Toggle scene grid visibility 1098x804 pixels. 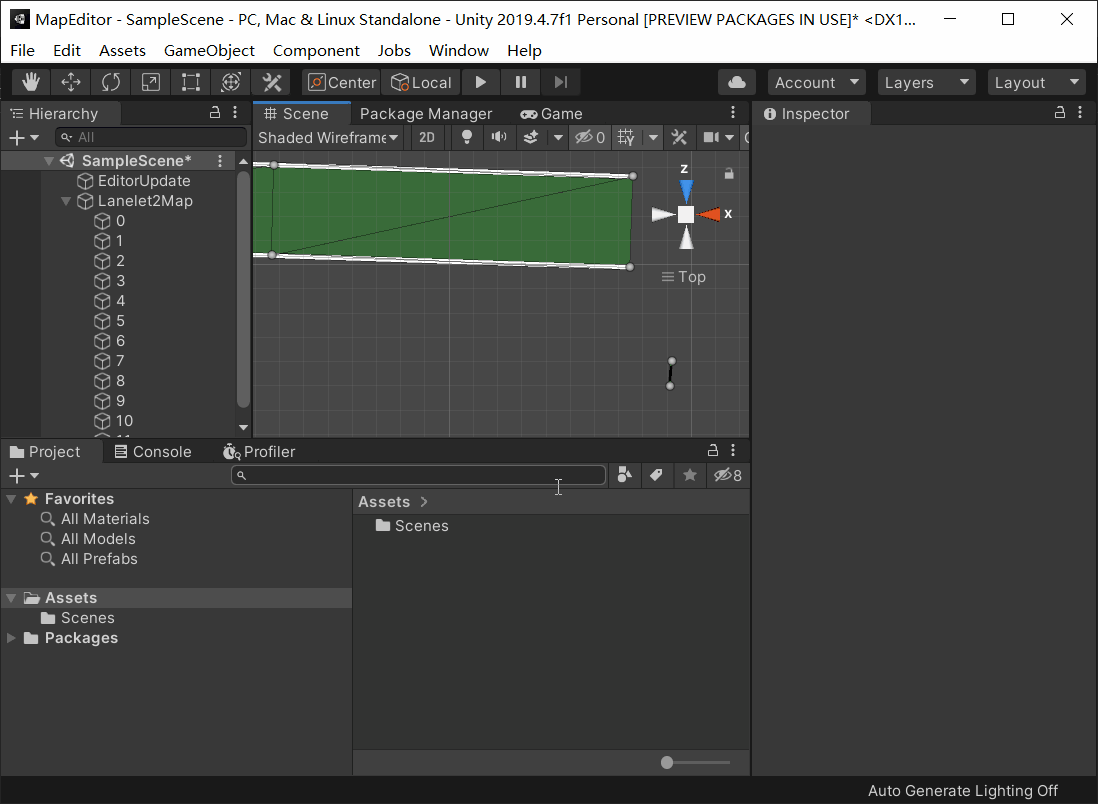[626, 137]
